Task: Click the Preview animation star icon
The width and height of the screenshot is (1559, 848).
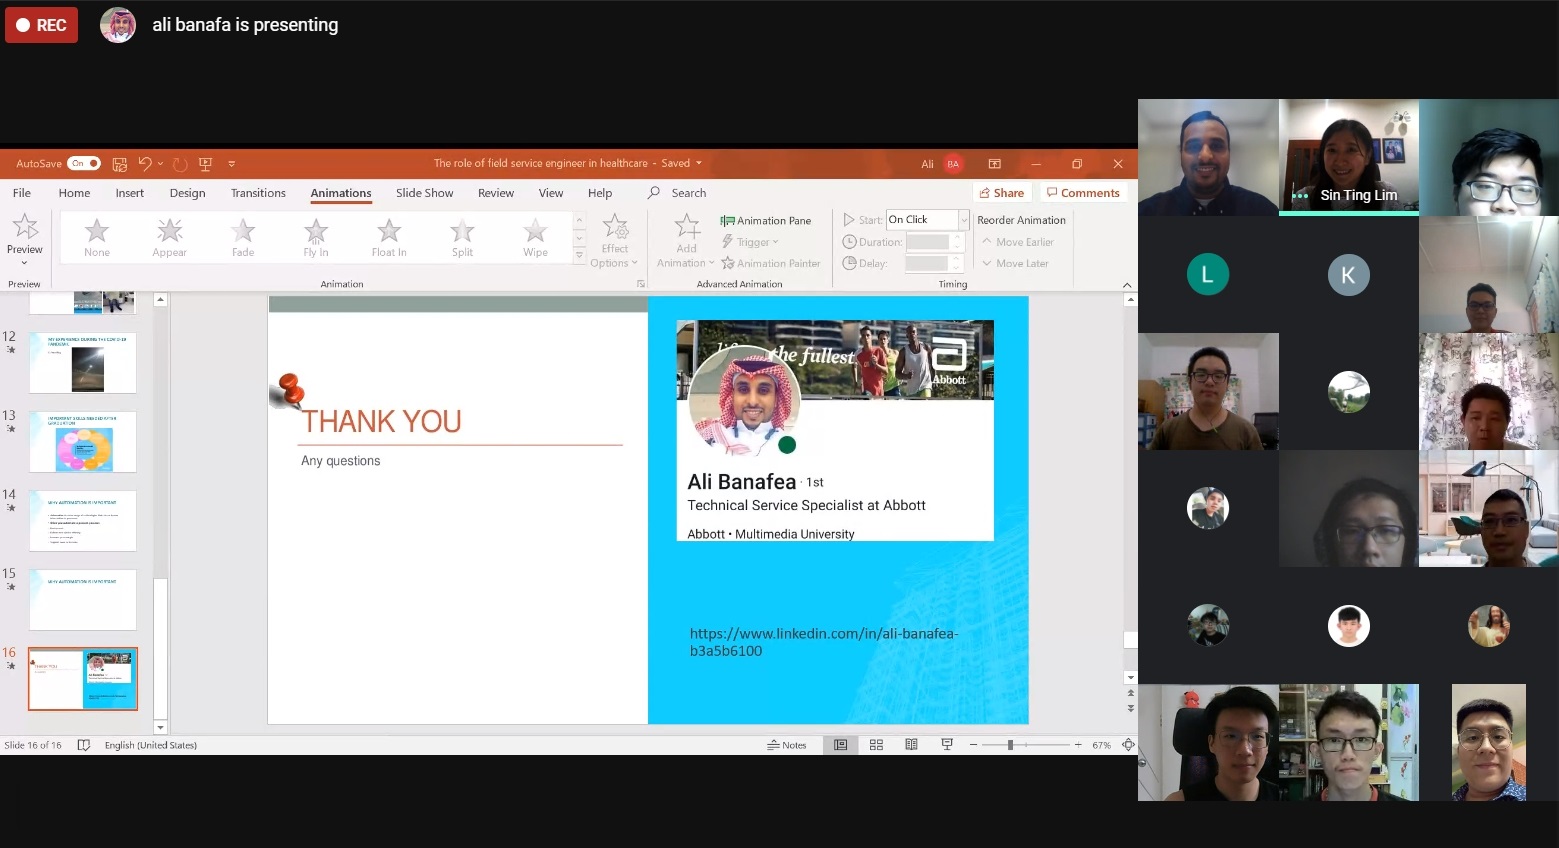Action: click(25, 226)
